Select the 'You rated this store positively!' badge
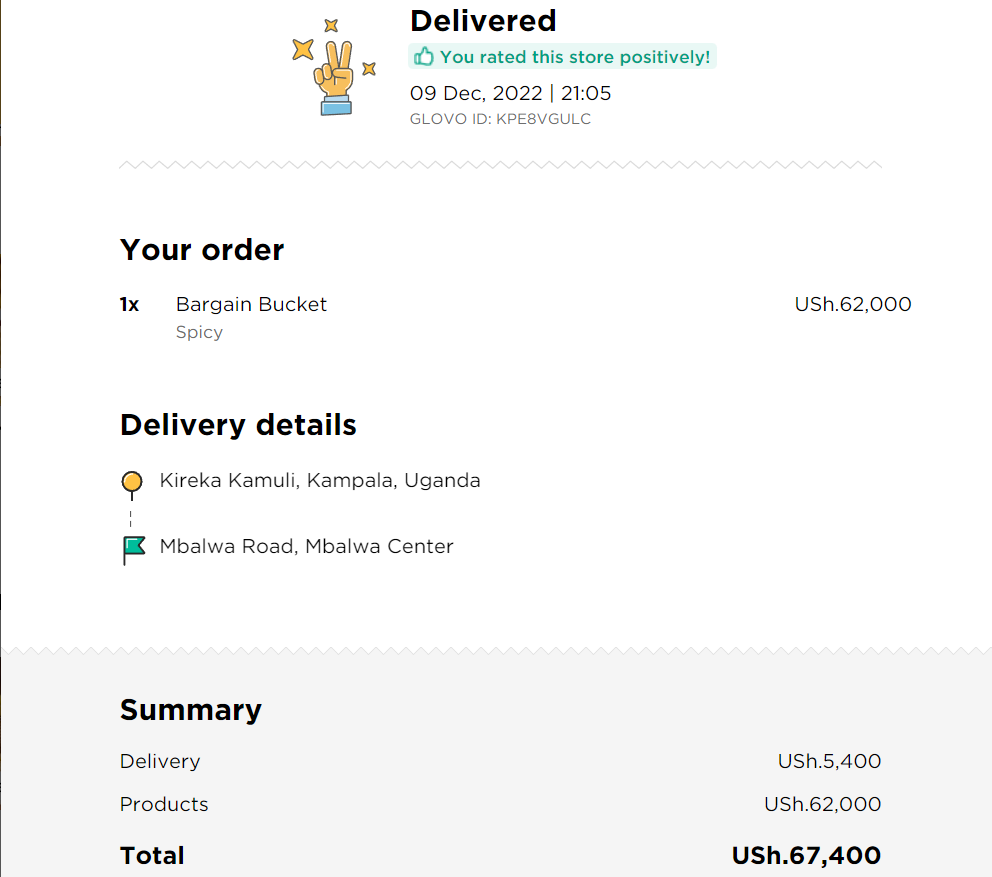This screenshot has width=992, height=877. click(x=562, y=56)
